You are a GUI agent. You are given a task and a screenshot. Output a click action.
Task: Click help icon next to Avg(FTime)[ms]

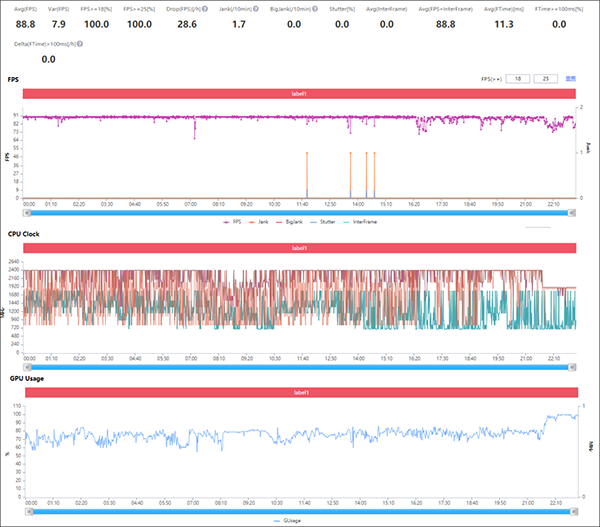click(527, 9)
